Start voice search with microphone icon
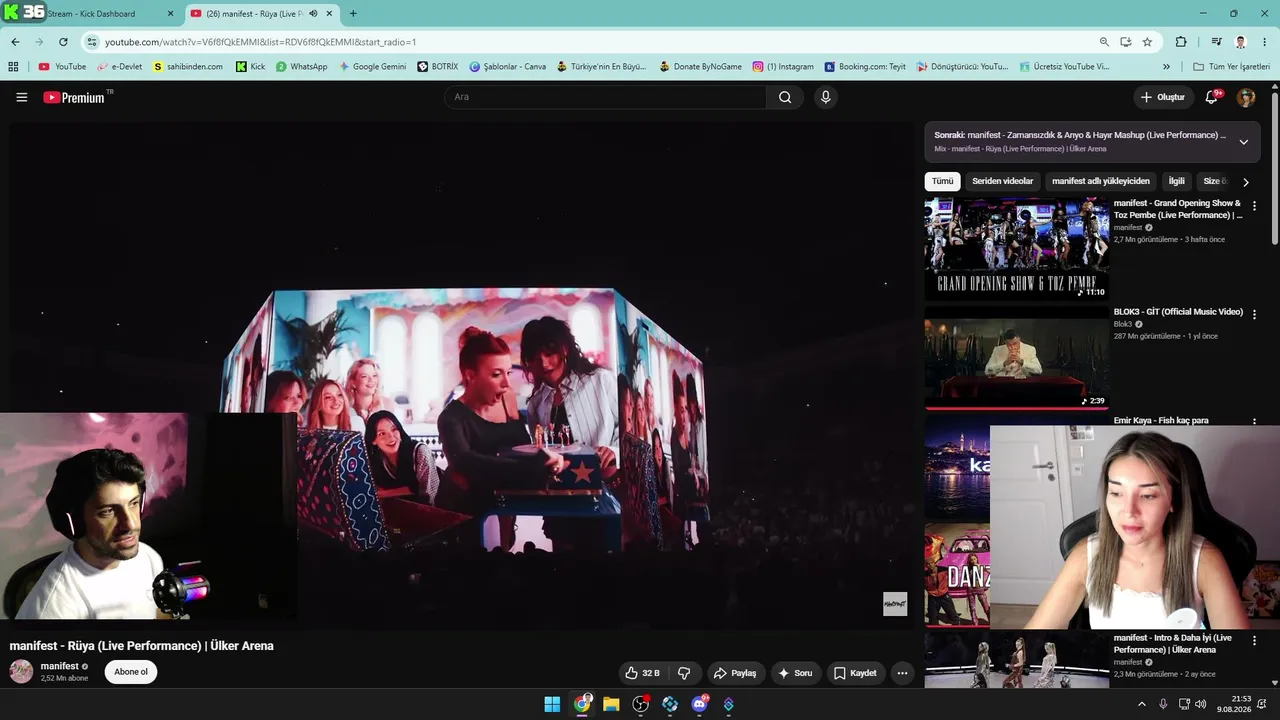The image size is (1280, 720). click(825, 97)
